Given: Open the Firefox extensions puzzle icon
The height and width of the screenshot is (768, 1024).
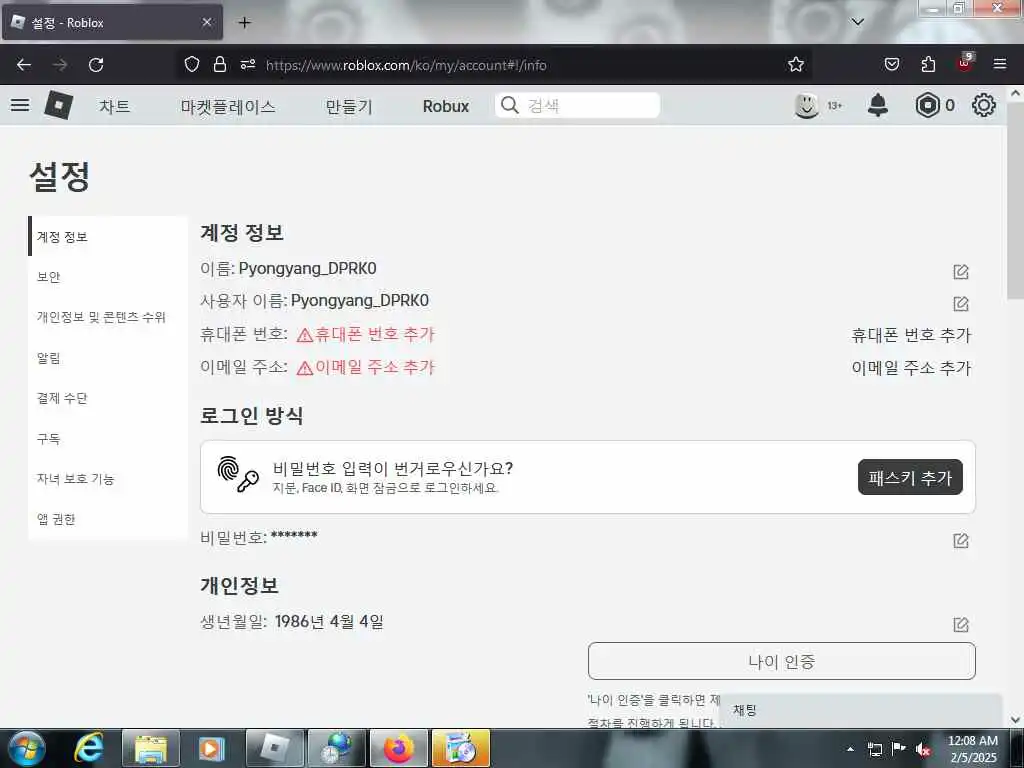Looking at the screenshot, I should coord(928,64).
